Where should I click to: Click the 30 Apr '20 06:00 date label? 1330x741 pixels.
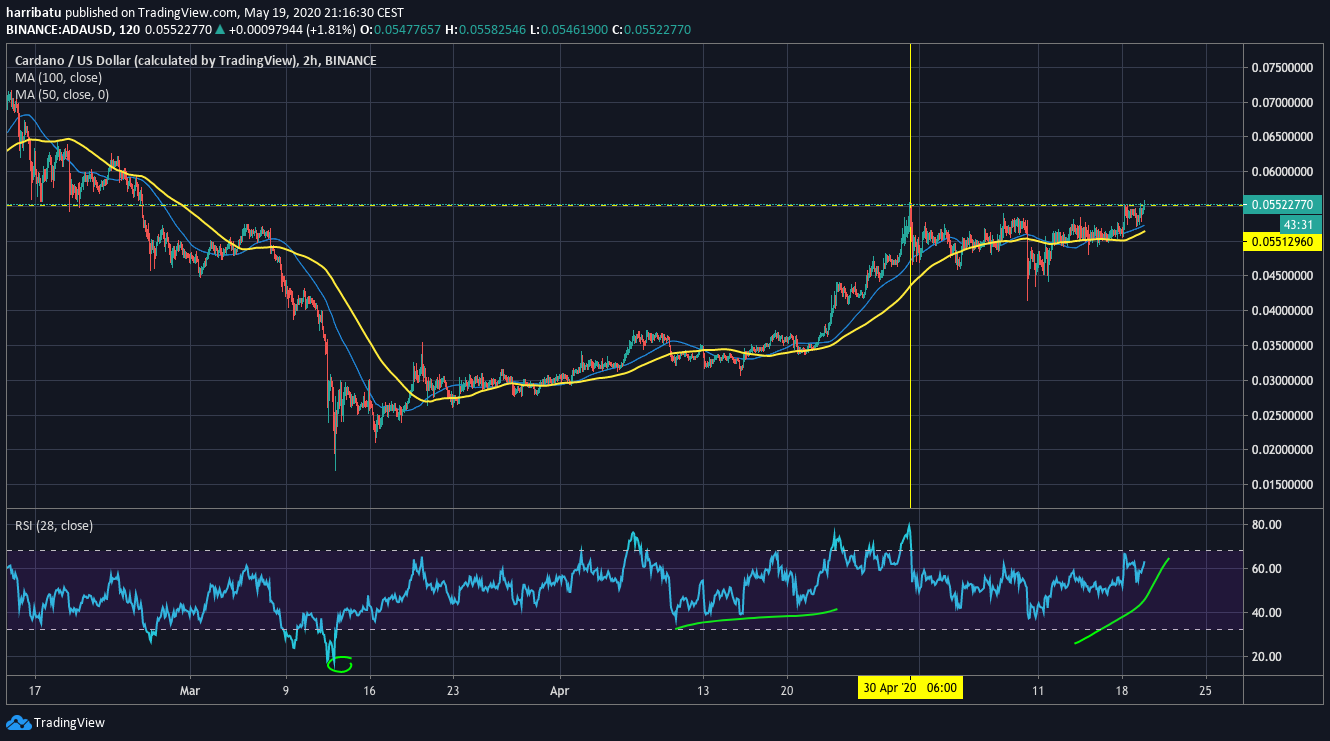pos(910,689)
